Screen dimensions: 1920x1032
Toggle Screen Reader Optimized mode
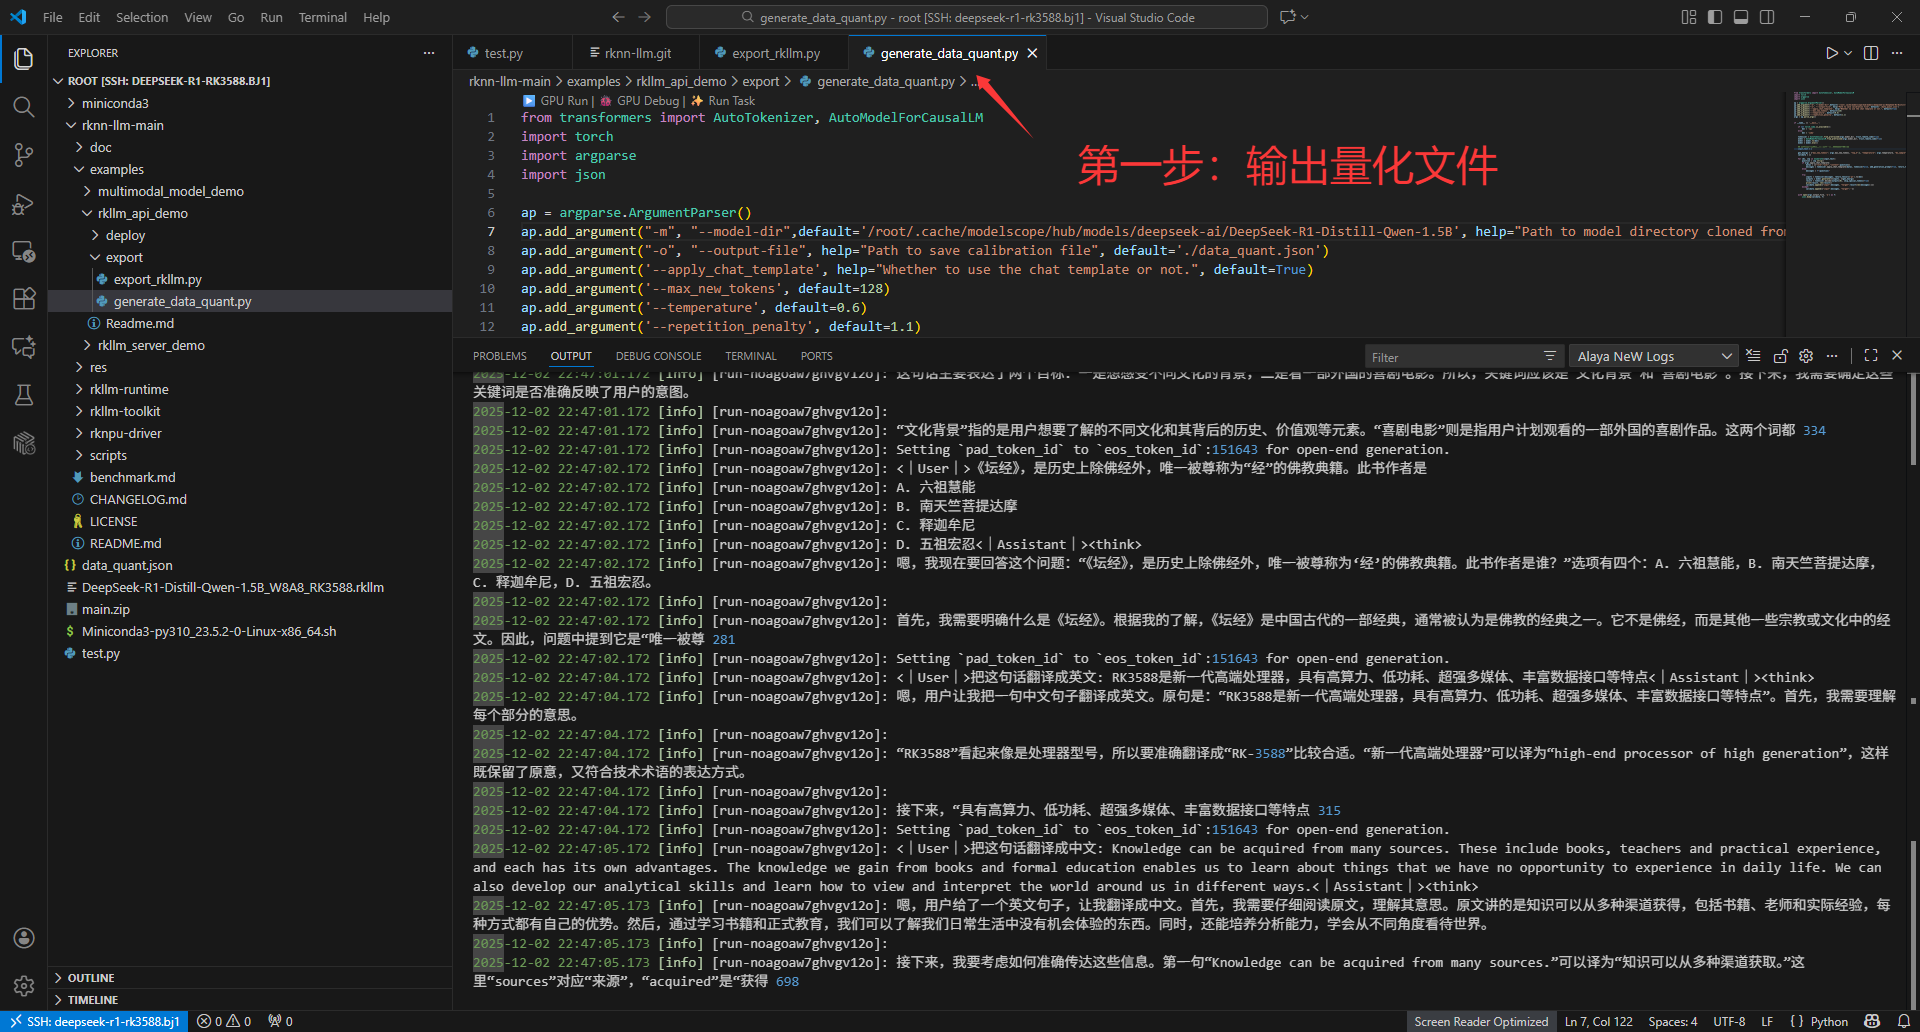(x=1481, y=1021)
